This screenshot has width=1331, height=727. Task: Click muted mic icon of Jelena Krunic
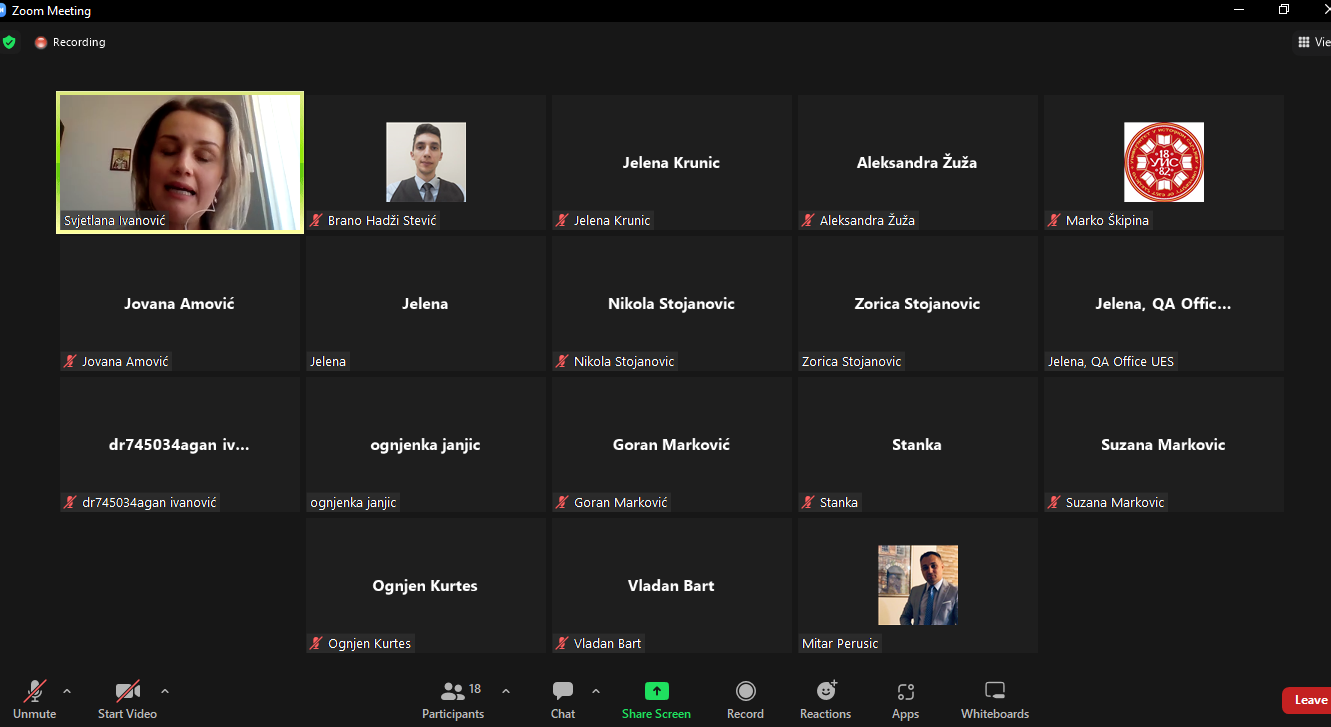(x=562, y=220)
